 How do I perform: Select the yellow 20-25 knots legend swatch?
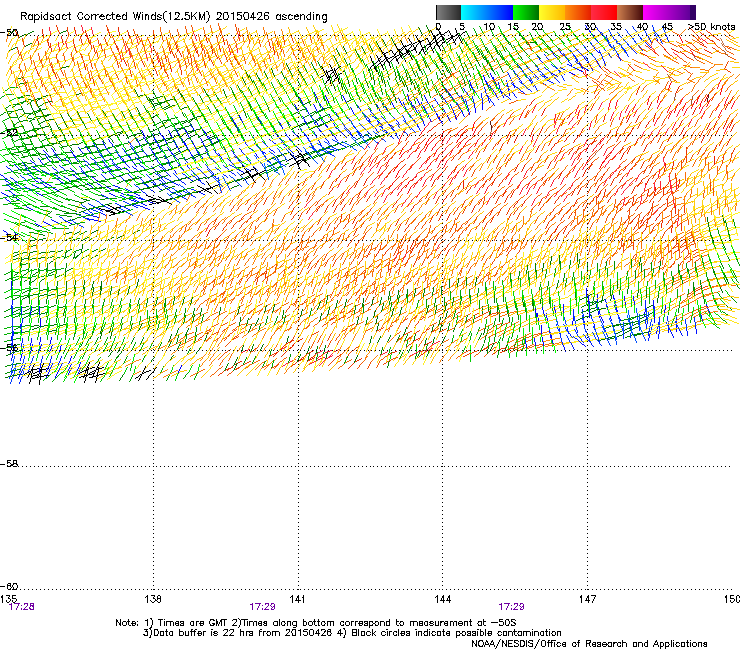tap(552, 12)
